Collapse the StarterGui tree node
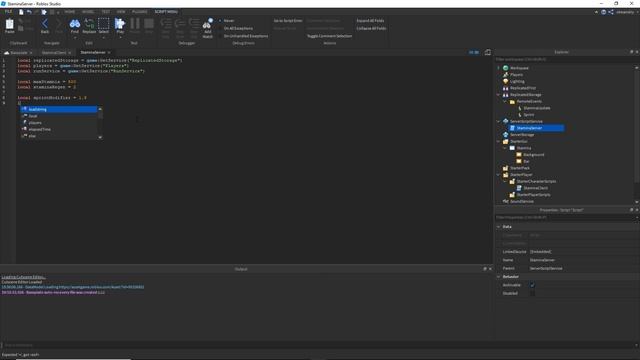The height and width of the screenshot is (360, 640). (498, 141)
